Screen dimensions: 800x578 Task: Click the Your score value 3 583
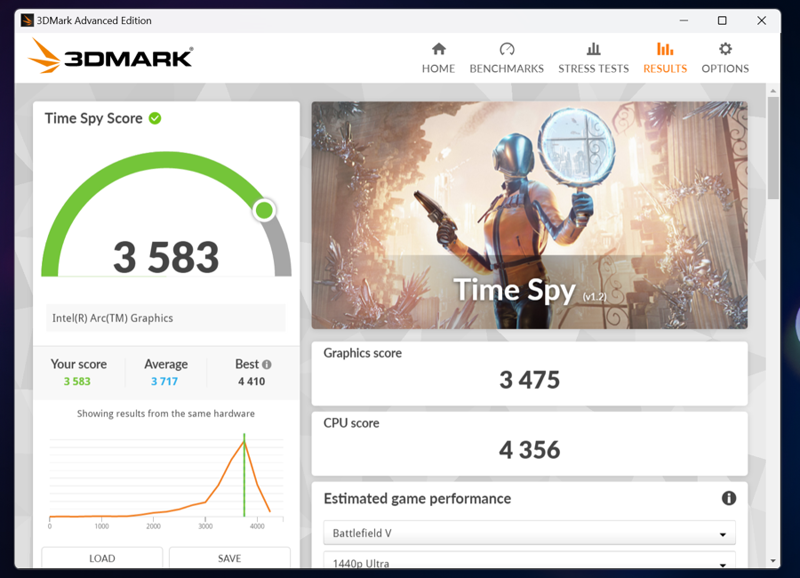[x=77, y=382]
